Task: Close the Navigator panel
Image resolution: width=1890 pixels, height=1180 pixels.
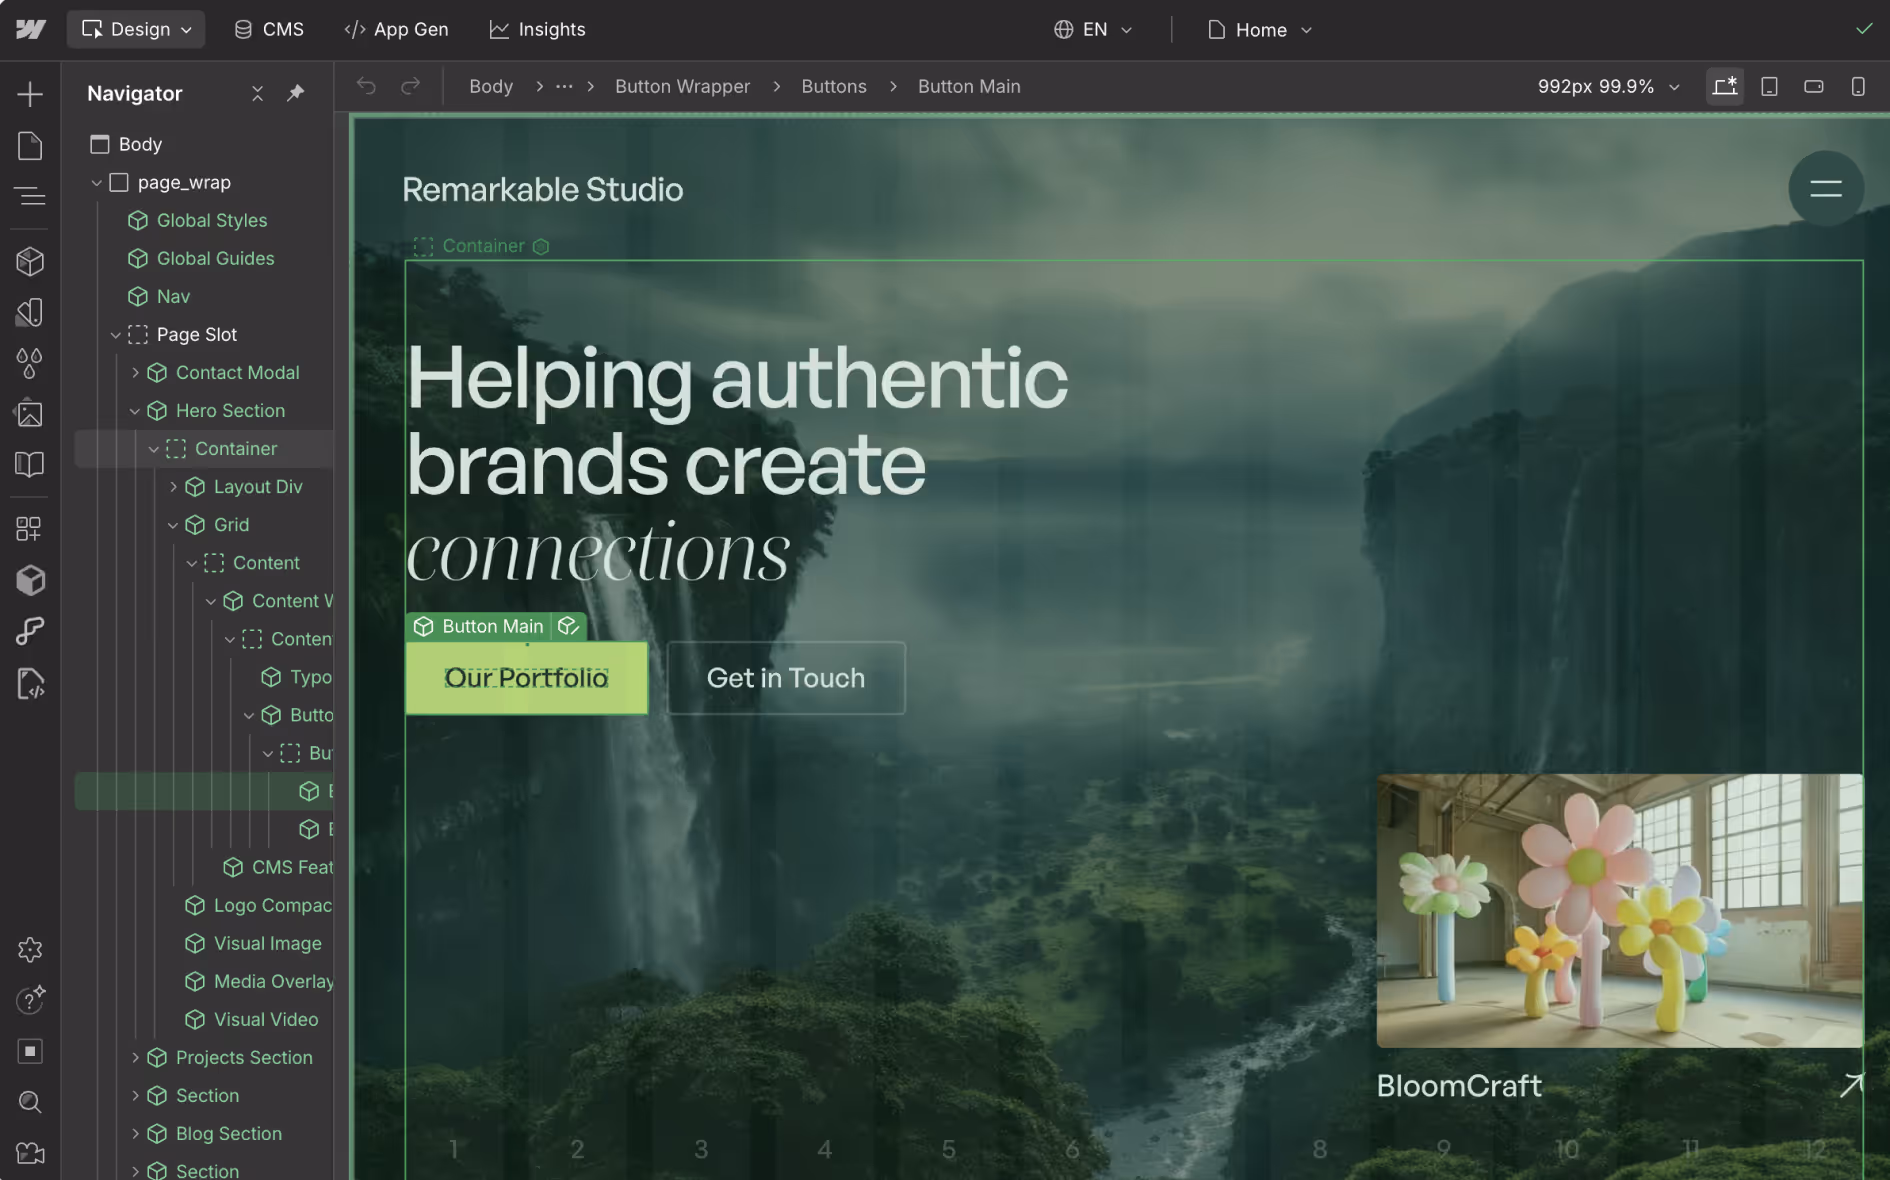Action: tap(257, 93)
